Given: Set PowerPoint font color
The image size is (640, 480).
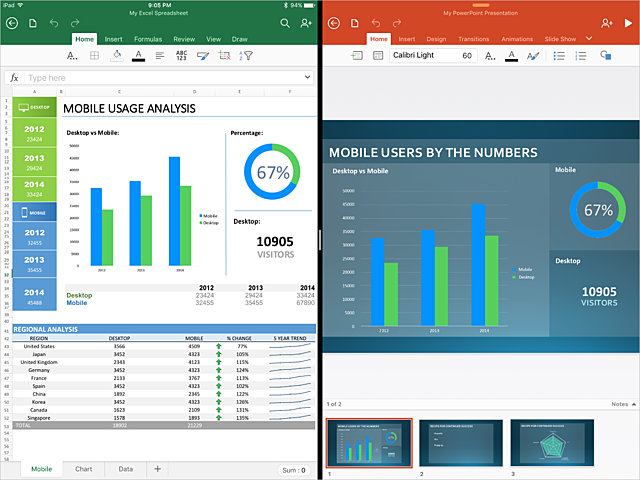Looking at the screenshot, I should click(511, 56).
